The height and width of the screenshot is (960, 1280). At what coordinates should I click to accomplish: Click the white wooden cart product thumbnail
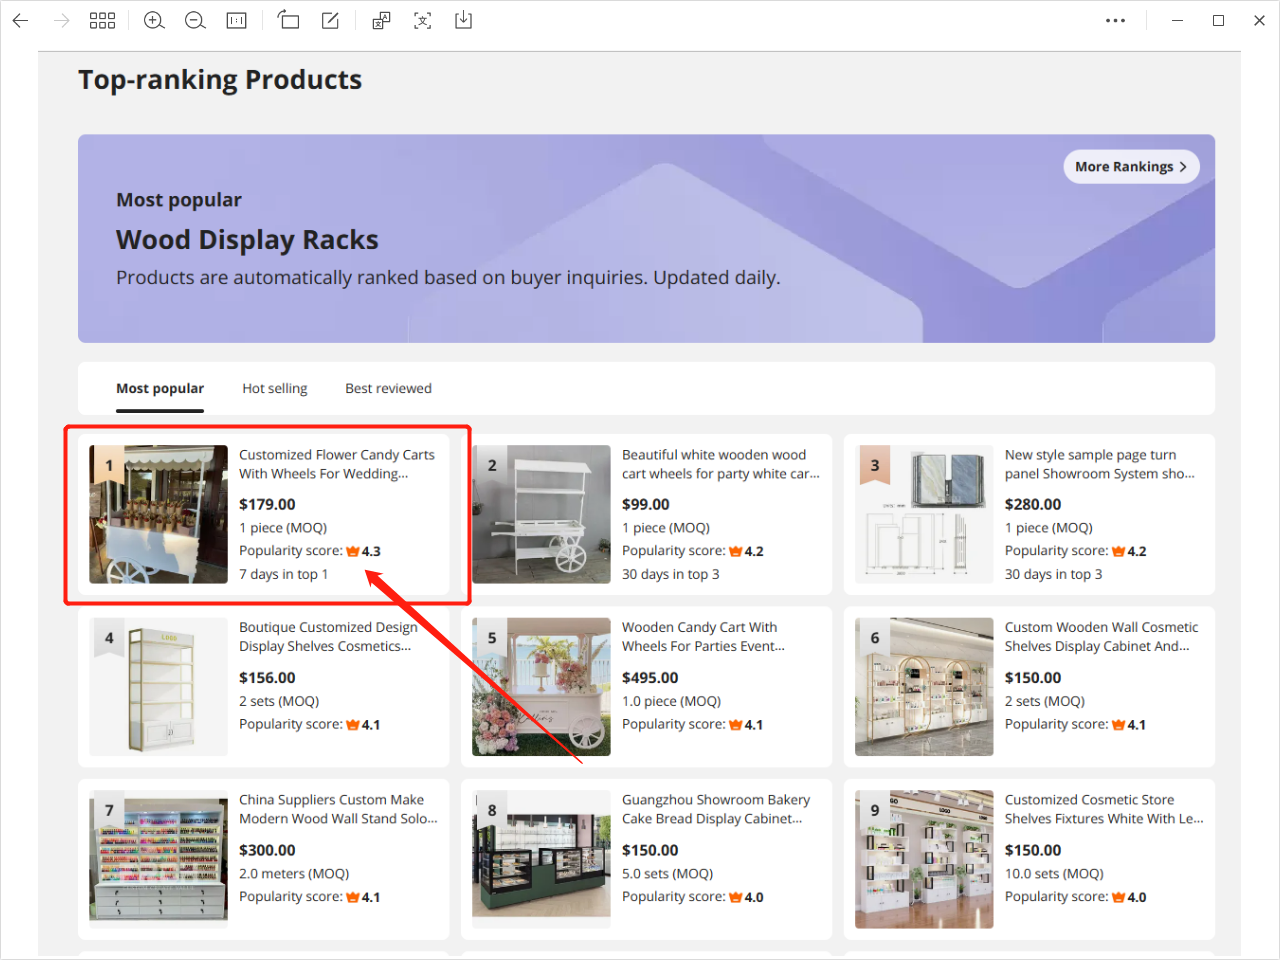541,514
